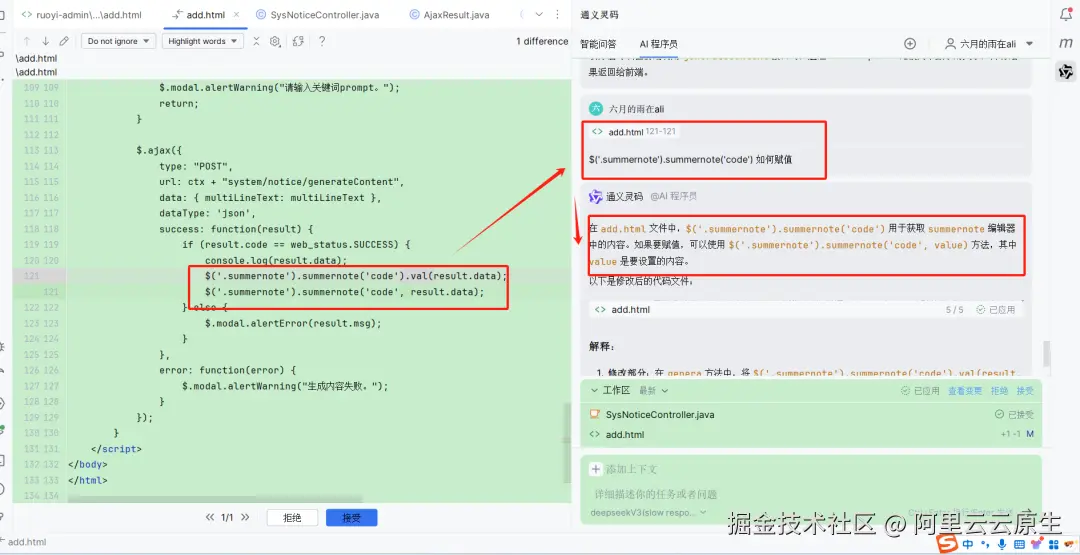The height and width of the screenshot is (555, 1080).
Task: Open the IME toolbox grid icon
Action: pos(1052,544)
